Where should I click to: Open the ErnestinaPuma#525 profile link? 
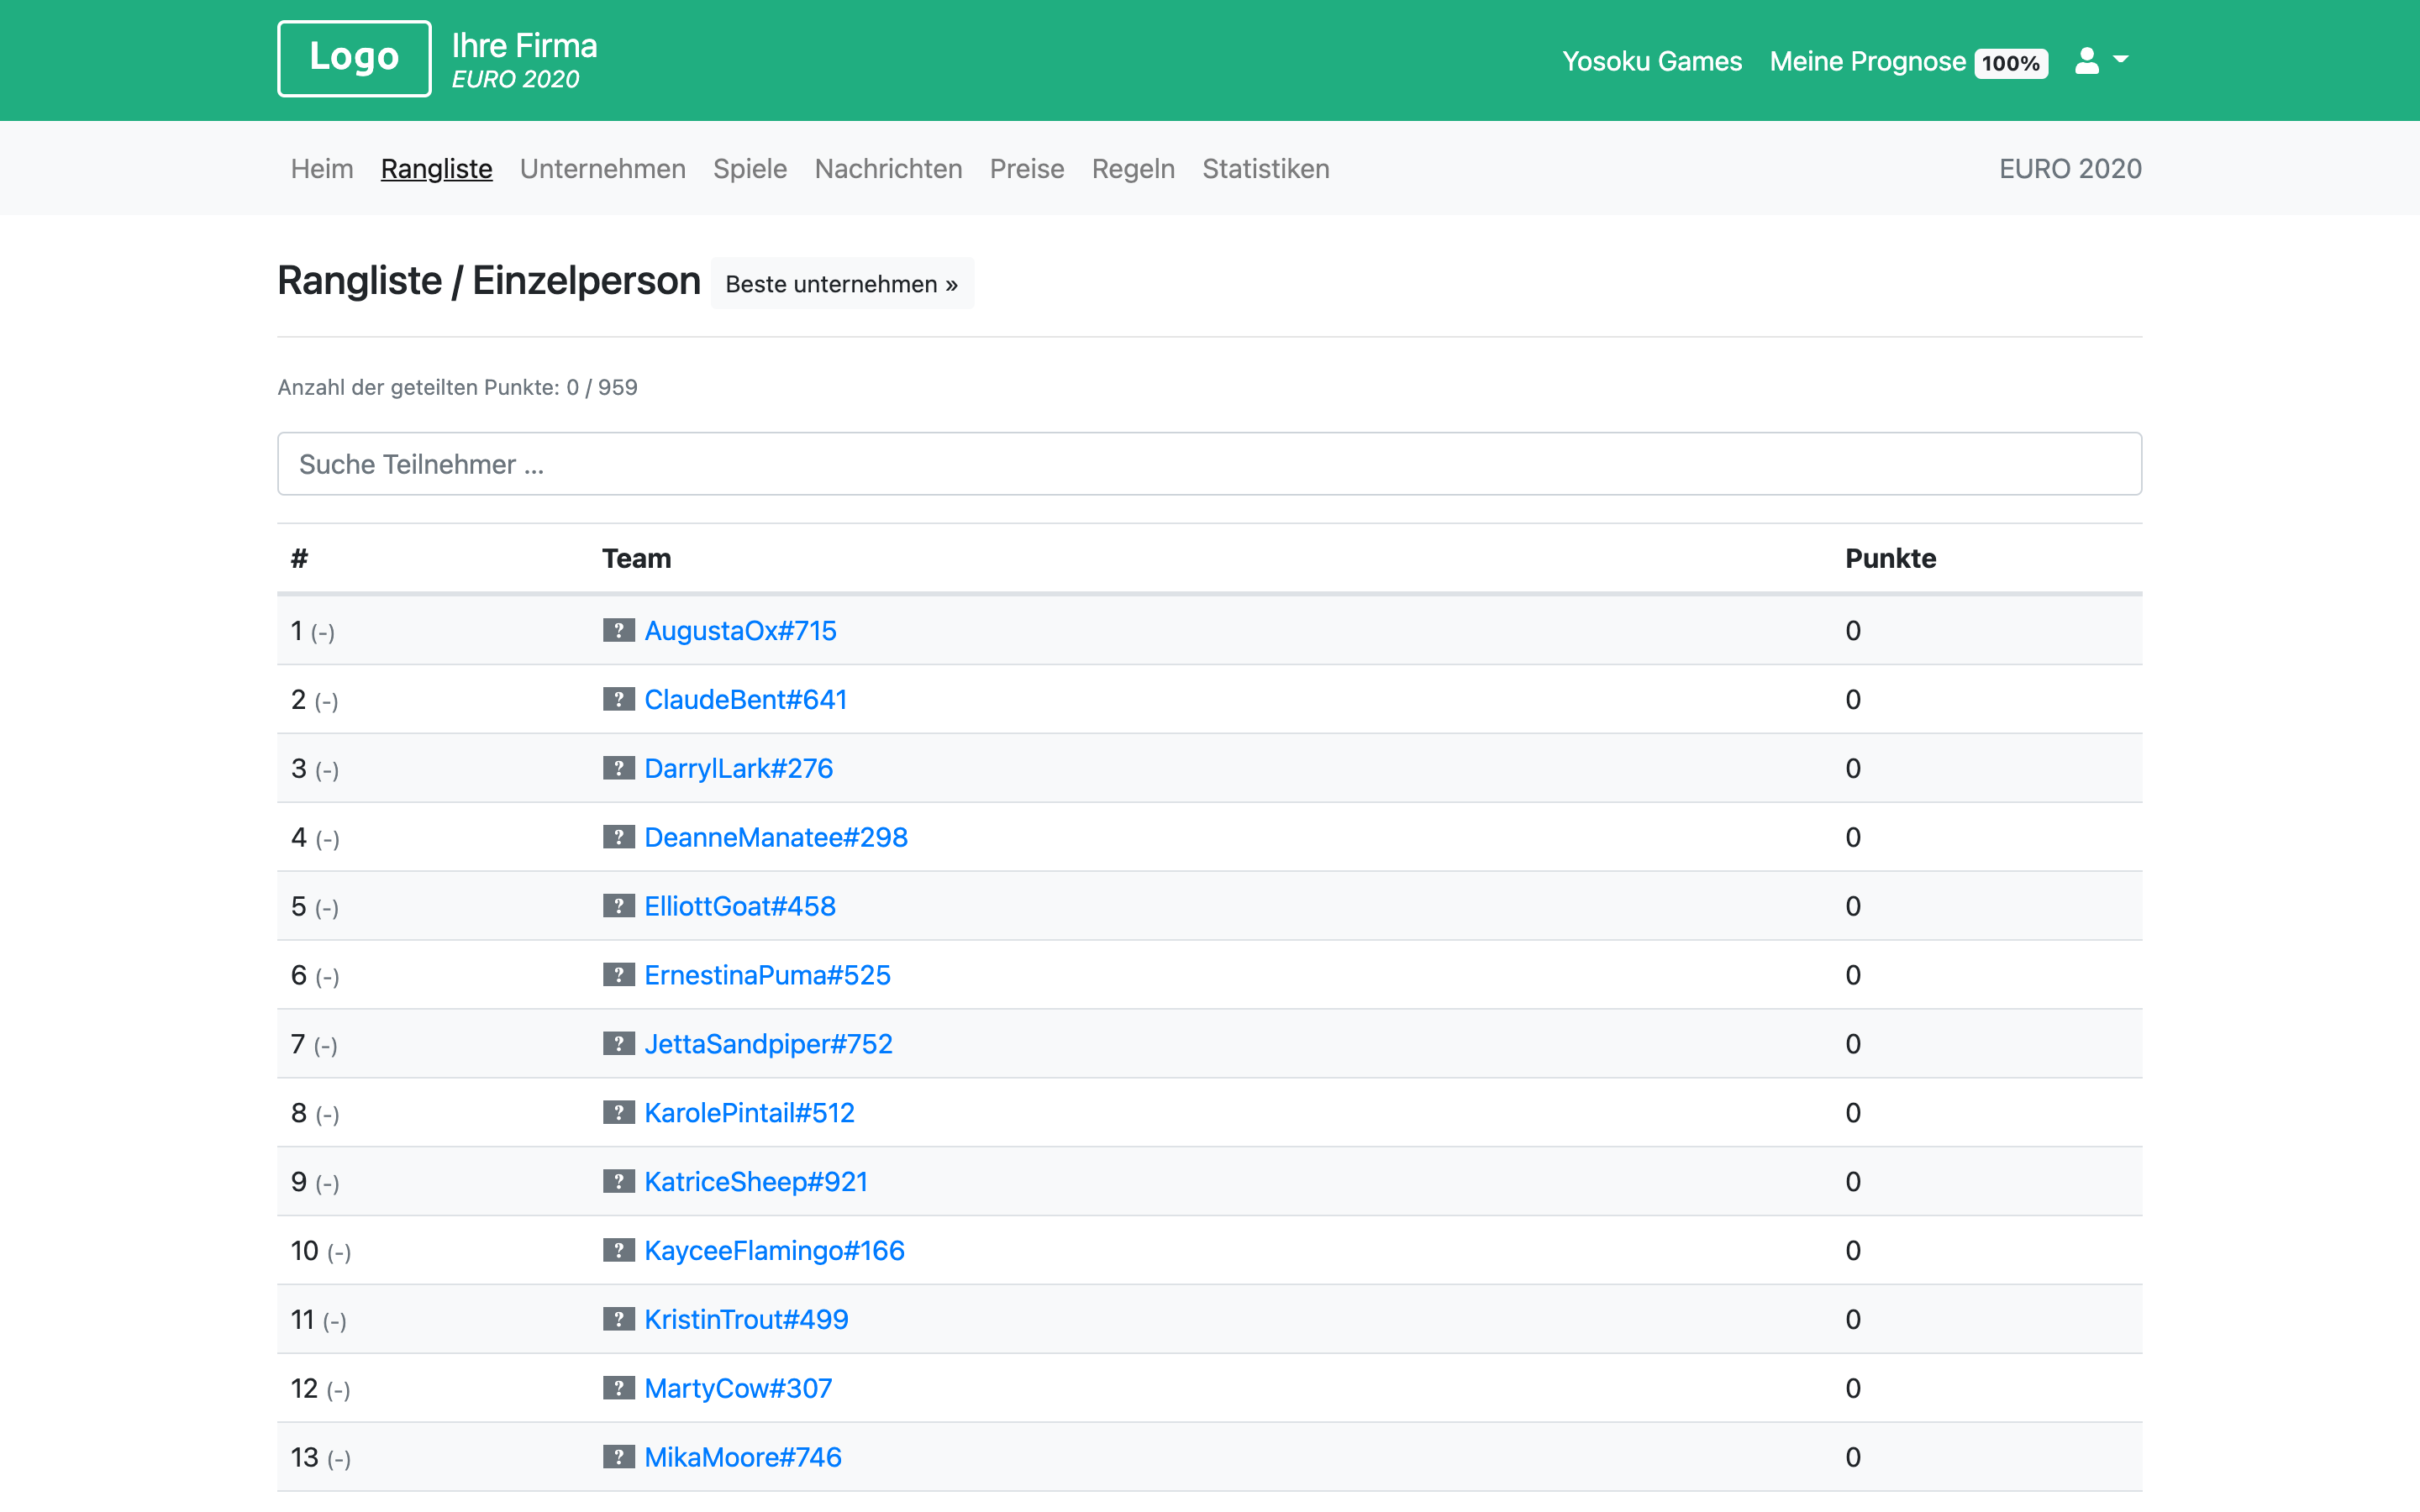[767, 975]
